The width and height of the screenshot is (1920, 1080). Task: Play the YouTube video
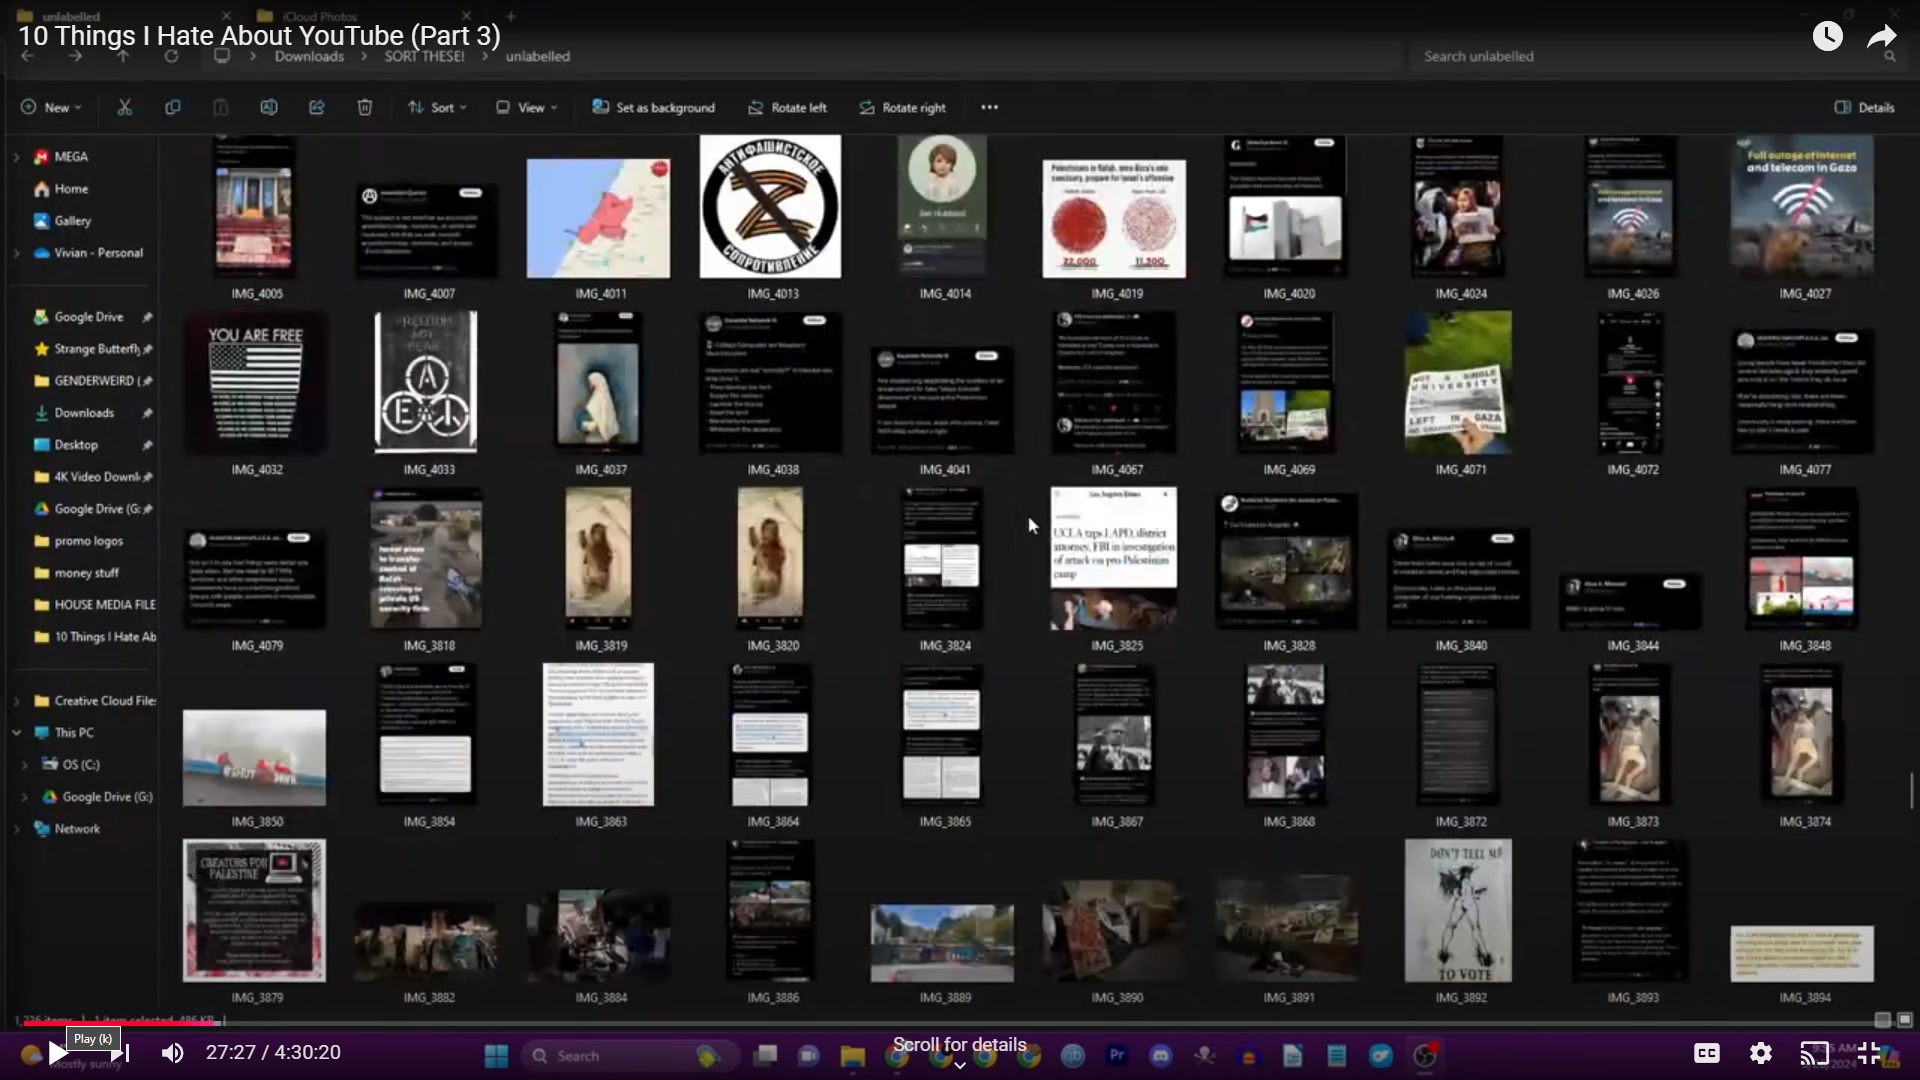(58, 1053)
